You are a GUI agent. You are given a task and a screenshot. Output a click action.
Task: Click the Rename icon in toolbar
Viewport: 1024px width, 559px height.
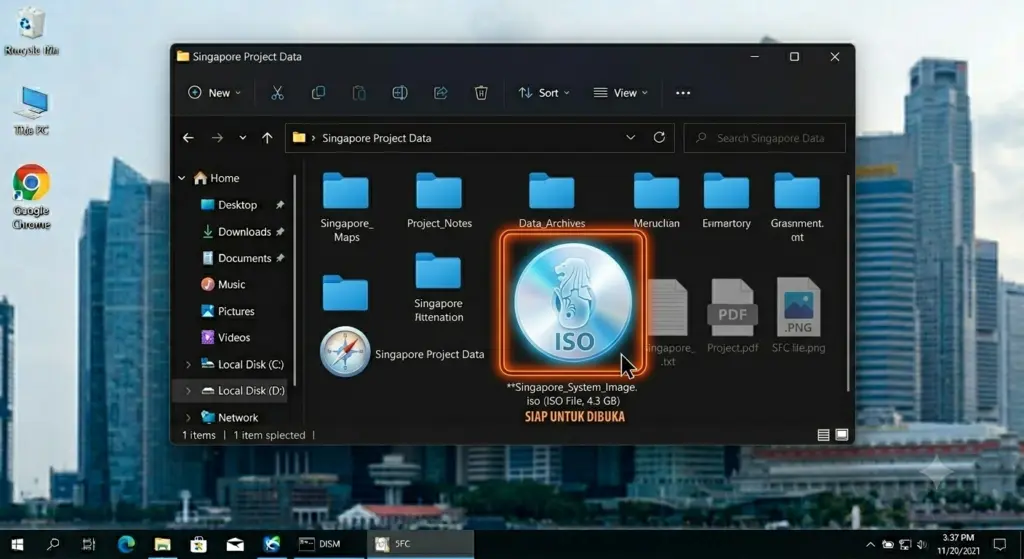tap(400, 93)
